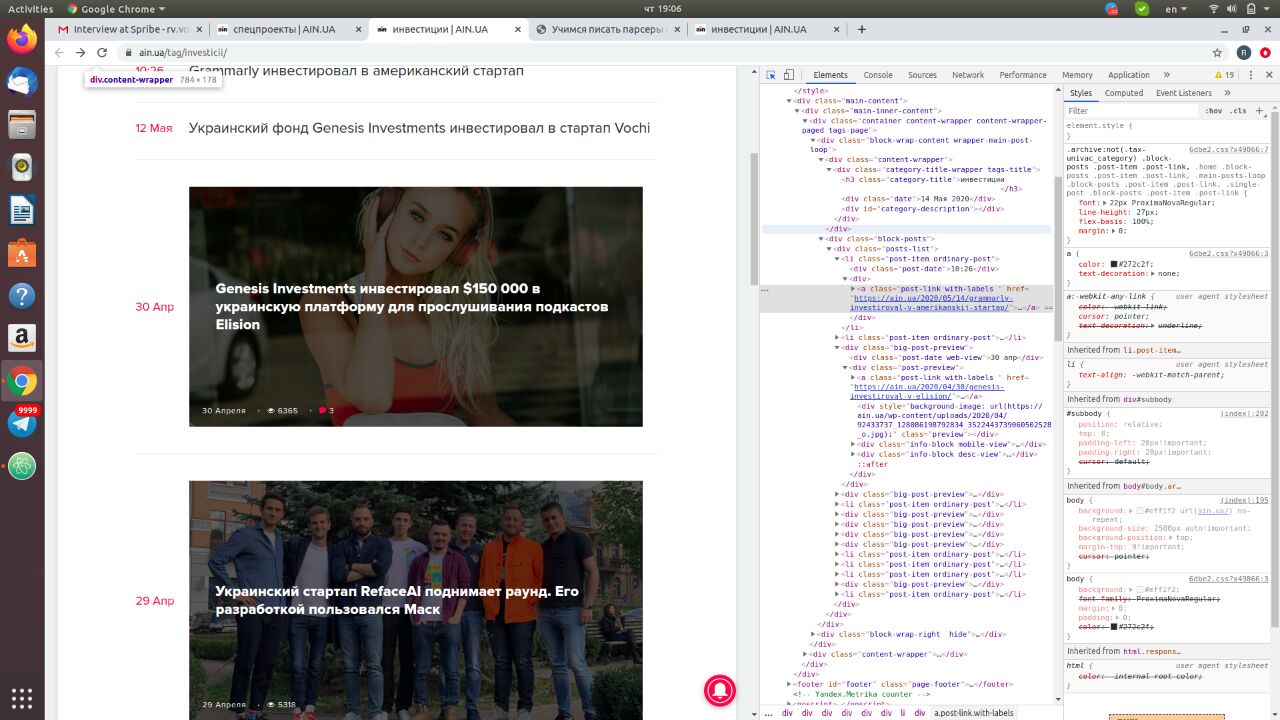Viewport: 1280px width, 720px height.
Task: Bookmark this page with the star icon
Action: [x=1217, y=52]
